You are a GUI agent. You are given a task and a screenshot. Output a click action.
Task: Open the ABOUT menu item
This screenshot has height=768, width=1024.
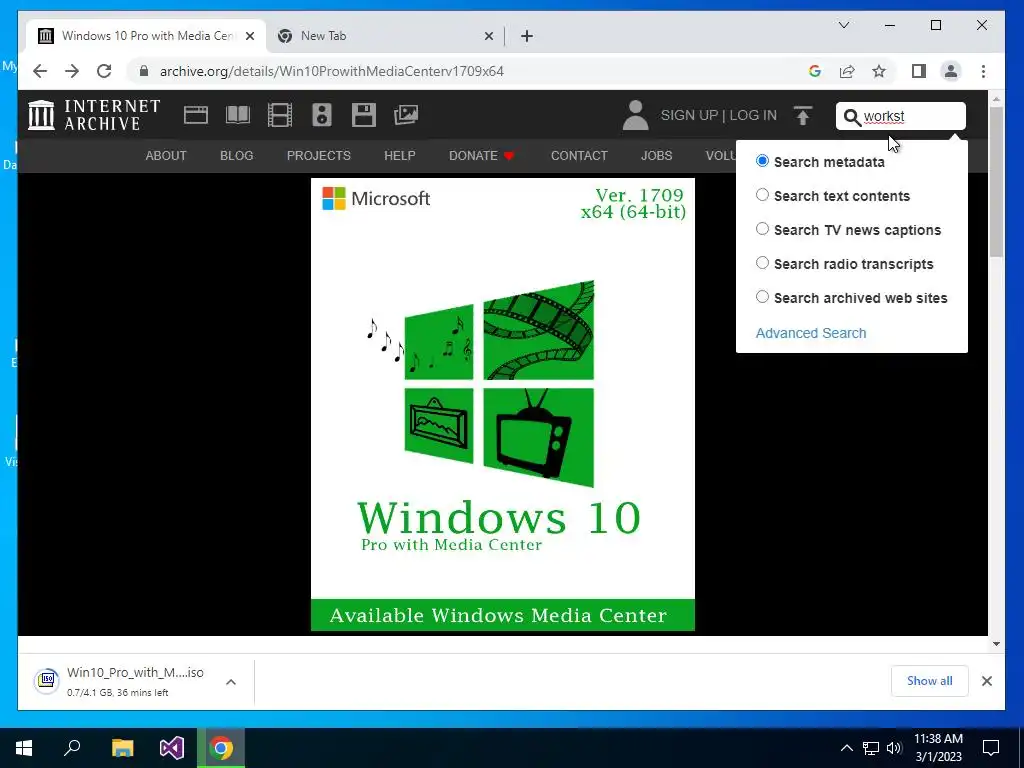[x=166, y=155]
